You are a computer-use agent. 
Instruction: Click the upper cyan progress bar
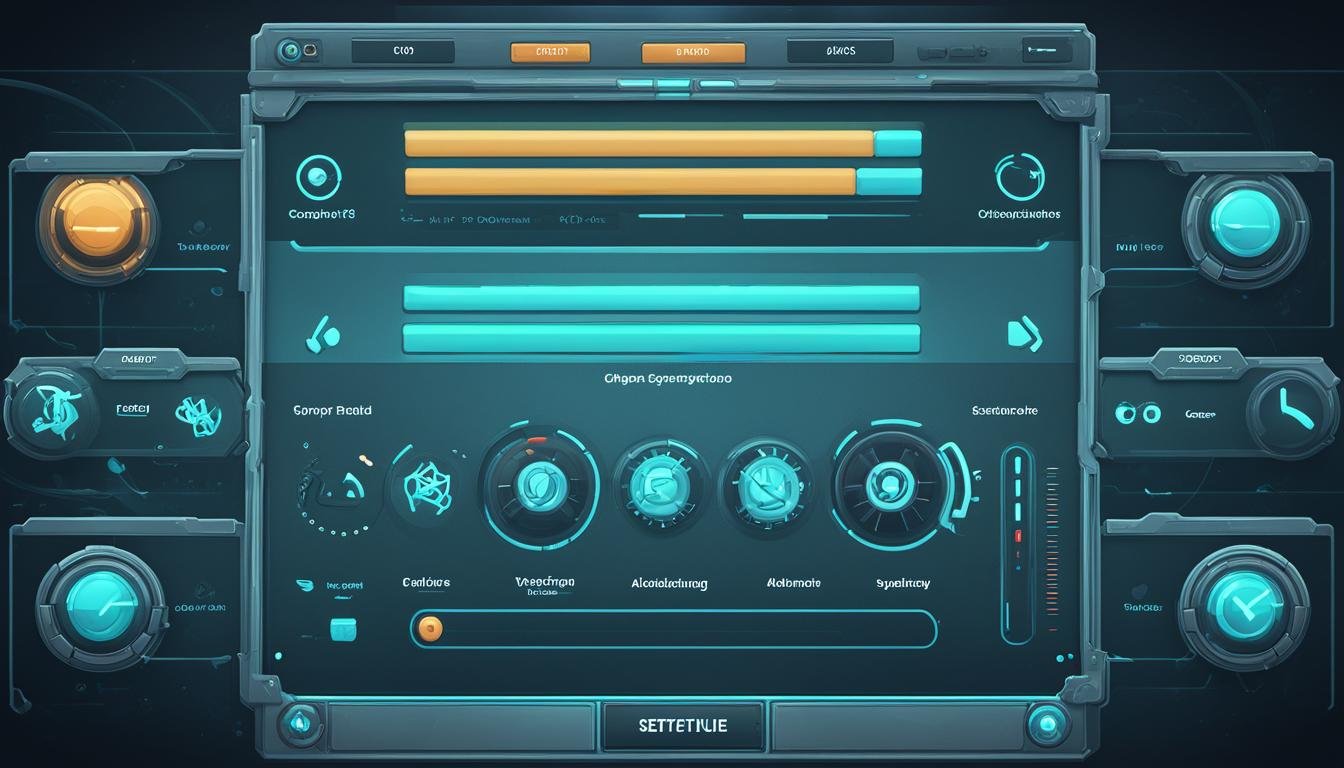pos(661,297)
